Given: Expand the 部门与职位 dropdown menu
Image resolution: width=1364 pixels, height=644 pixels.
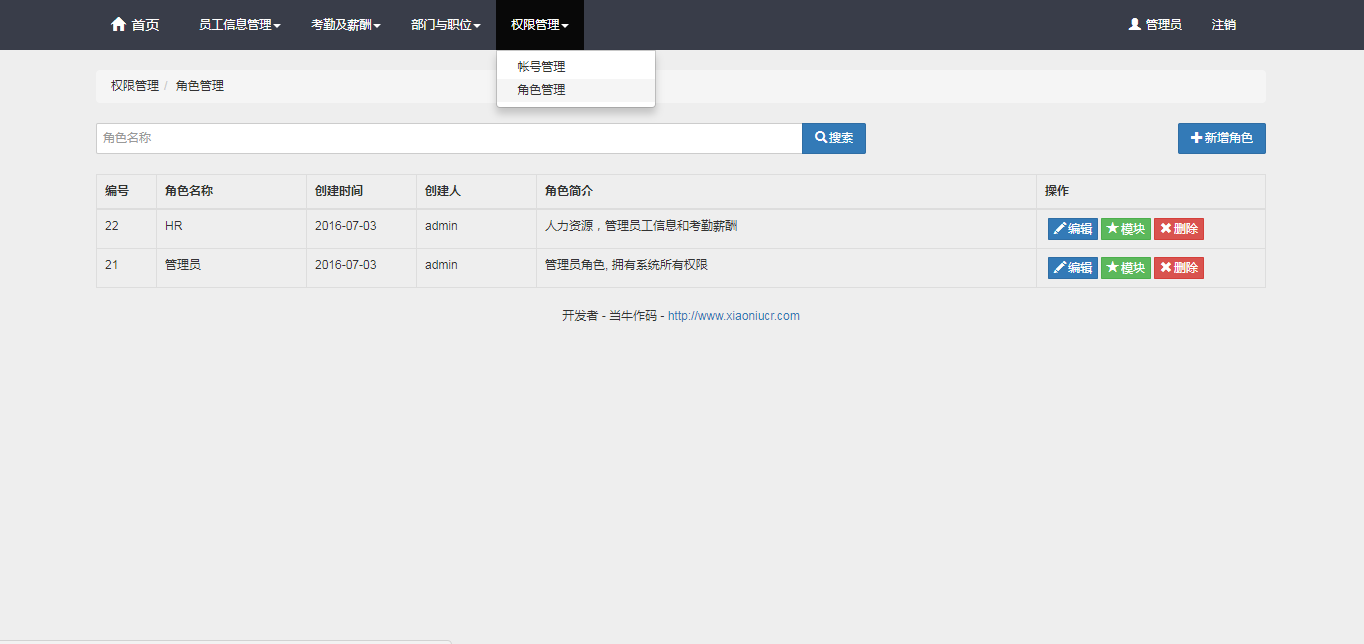Looking at the screenshot, I should [446, 25].
